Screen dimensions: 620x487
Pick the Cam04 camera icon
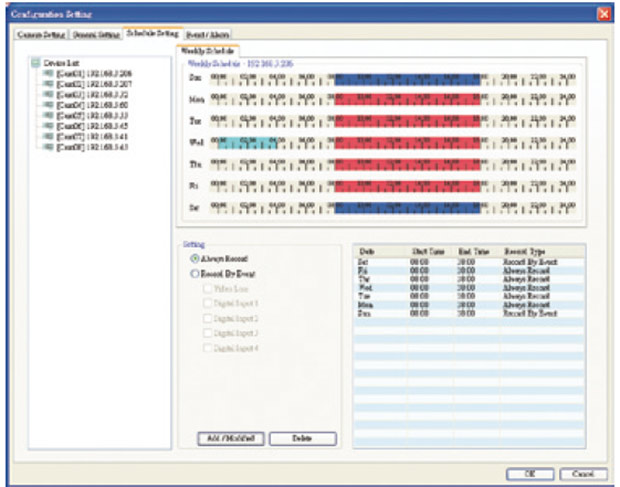tap(49, 105)
